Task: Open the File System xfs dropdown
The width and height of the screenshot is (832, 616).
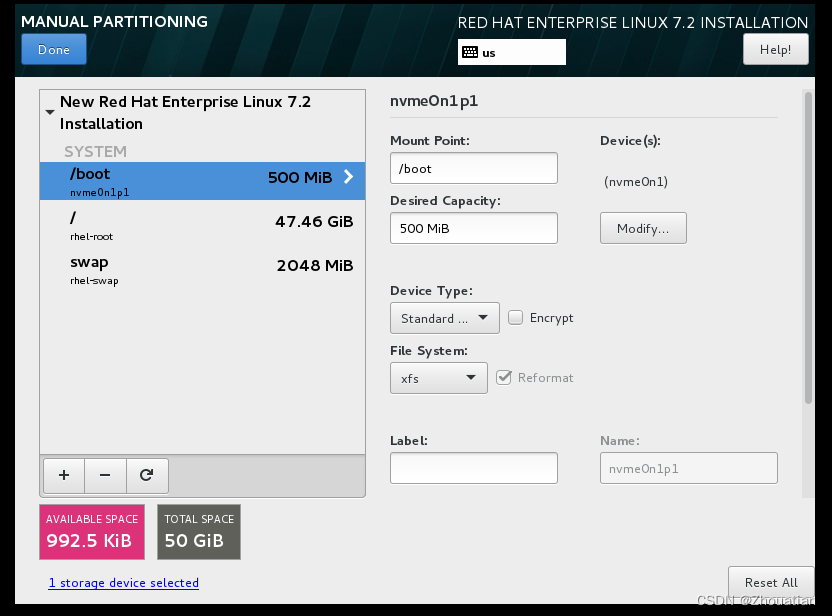Action: pos(438,378)
